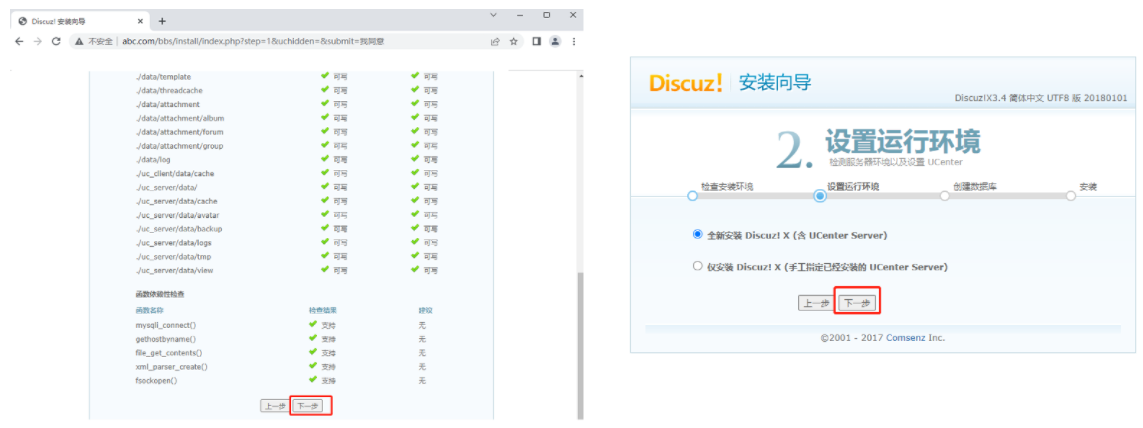This screenshot has height=428, width=1143.
Task: Click the ./data/attachment/album row text
Action: 179,118
